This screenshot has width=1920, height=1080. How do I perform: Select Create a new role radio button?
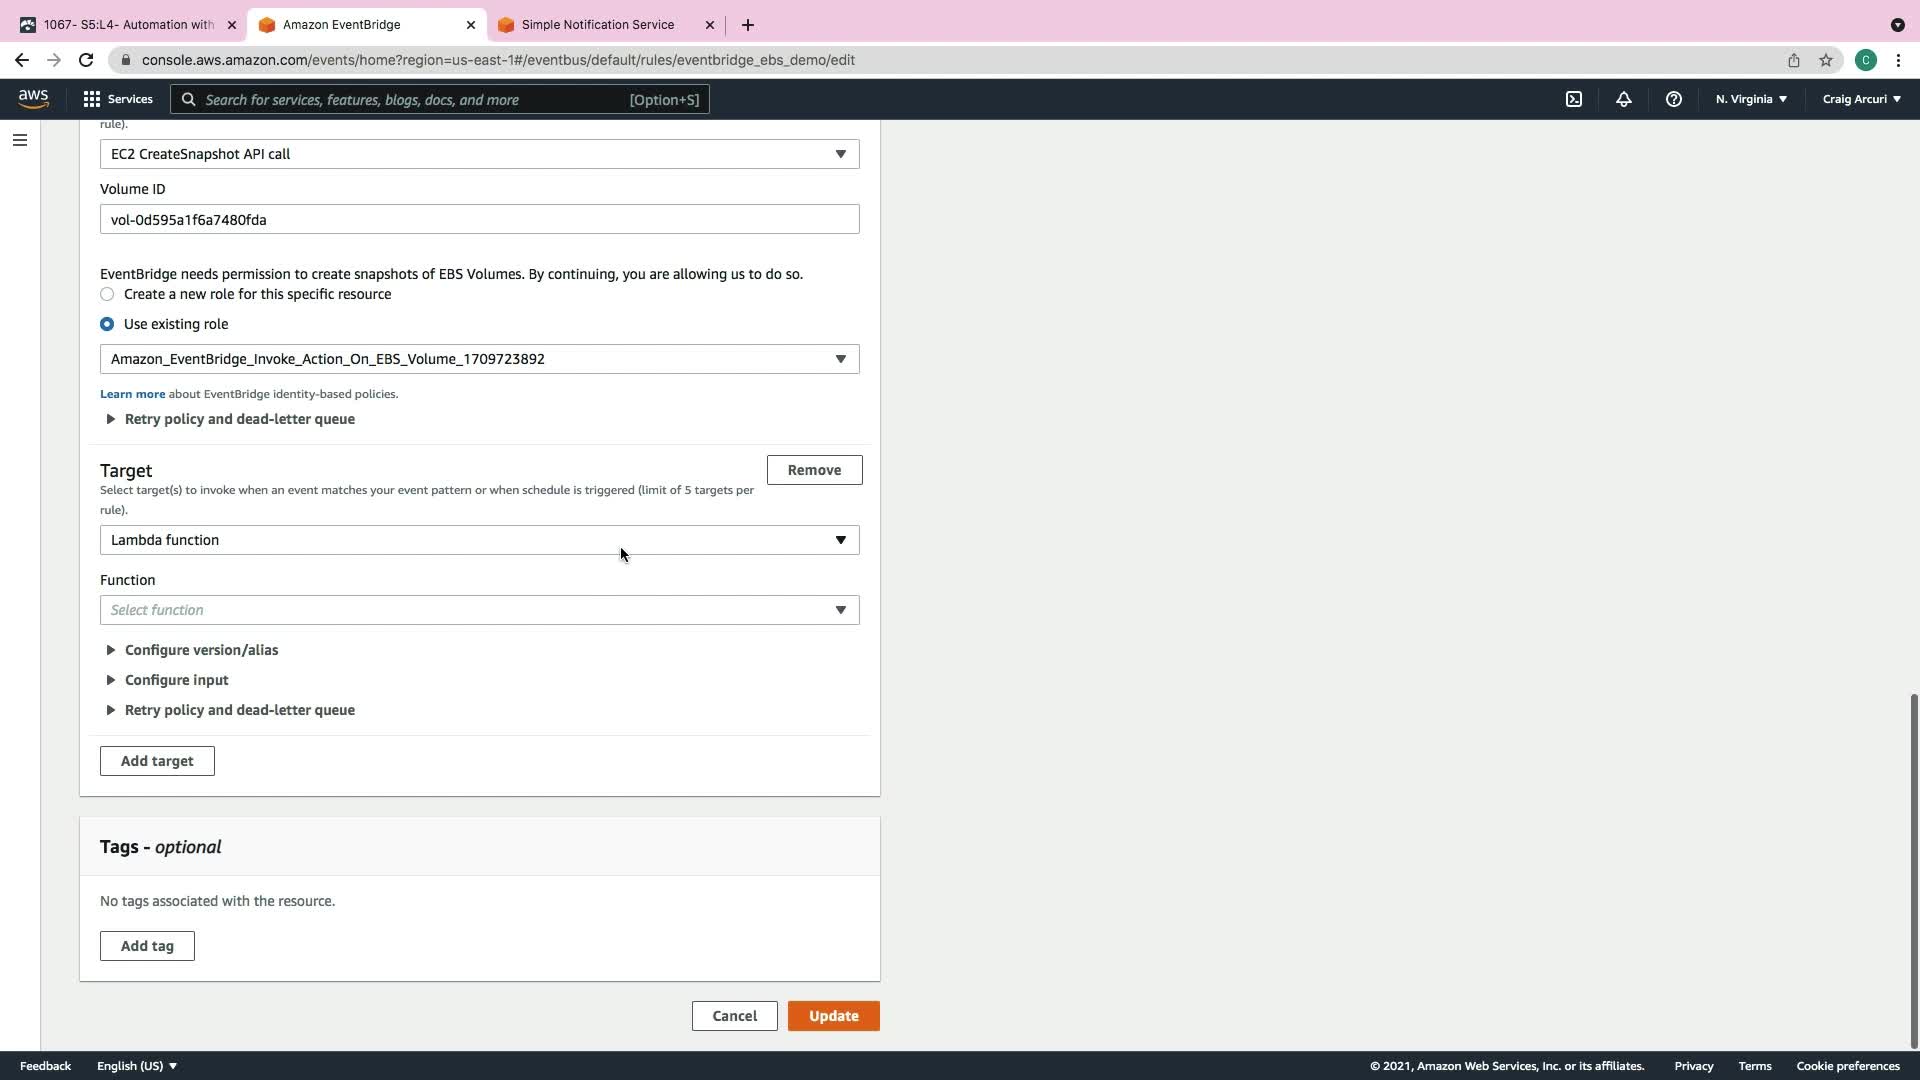[x=107, y=294]
